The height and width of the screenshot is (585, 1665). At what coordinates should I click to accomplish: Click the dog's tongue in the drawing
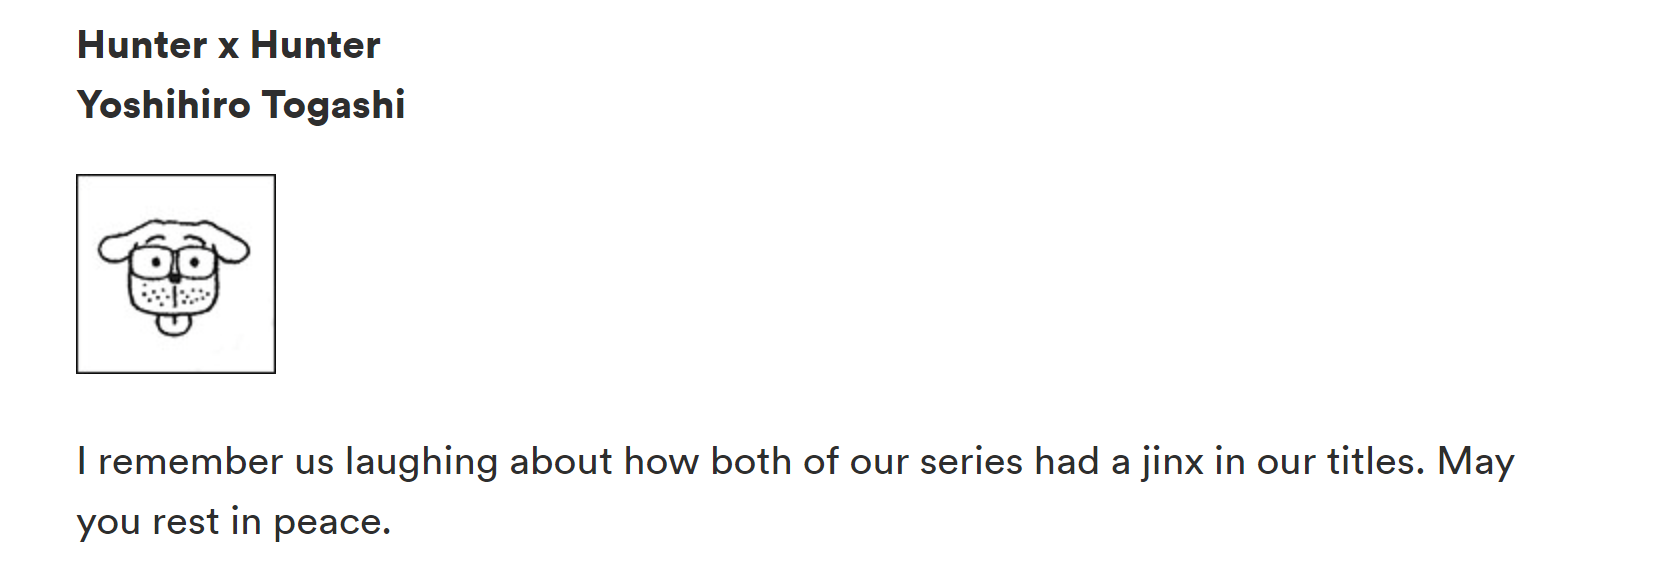coord(173,325)
